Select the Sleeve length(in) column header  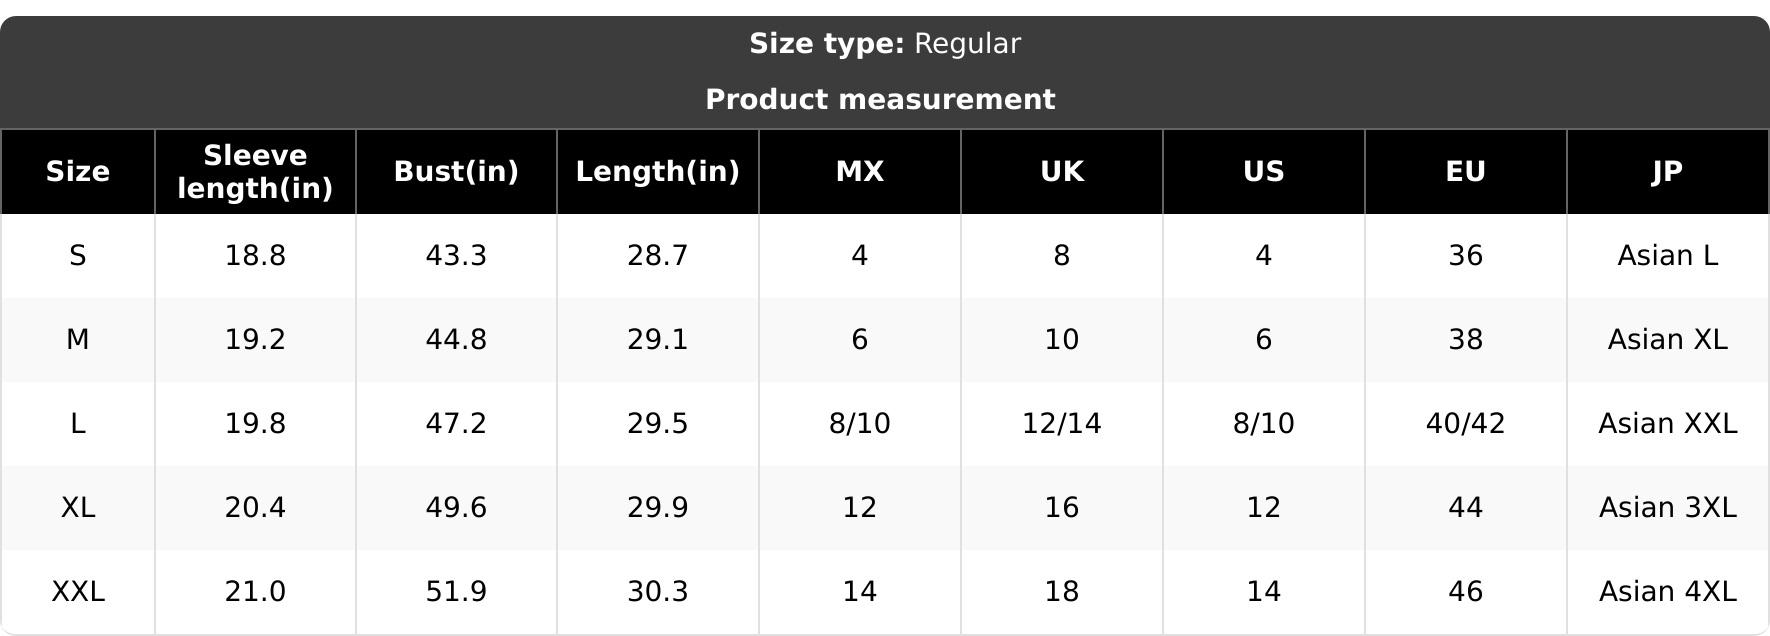coord(255,172)
